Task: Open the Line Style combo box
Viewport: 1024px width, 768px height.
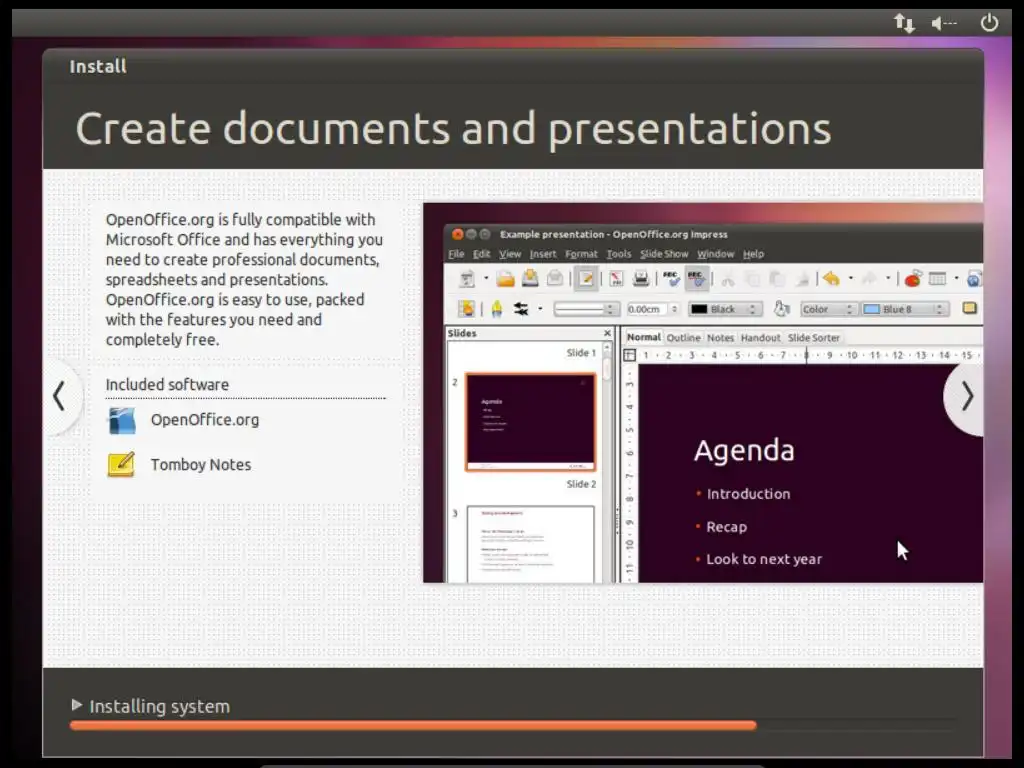Action: [586, 309]
